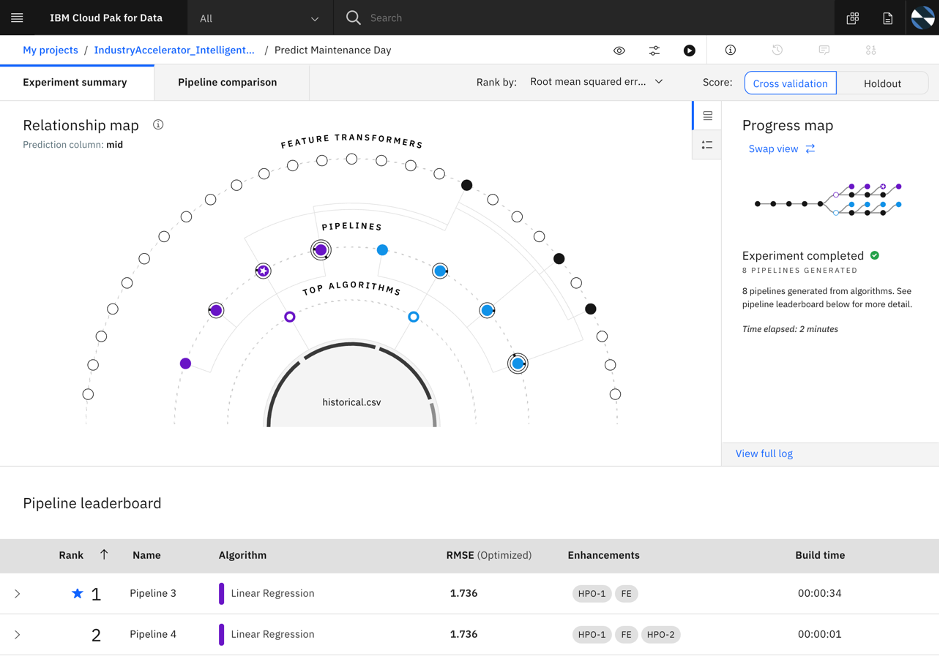Open View full log
939x658 pixels.
764,453
